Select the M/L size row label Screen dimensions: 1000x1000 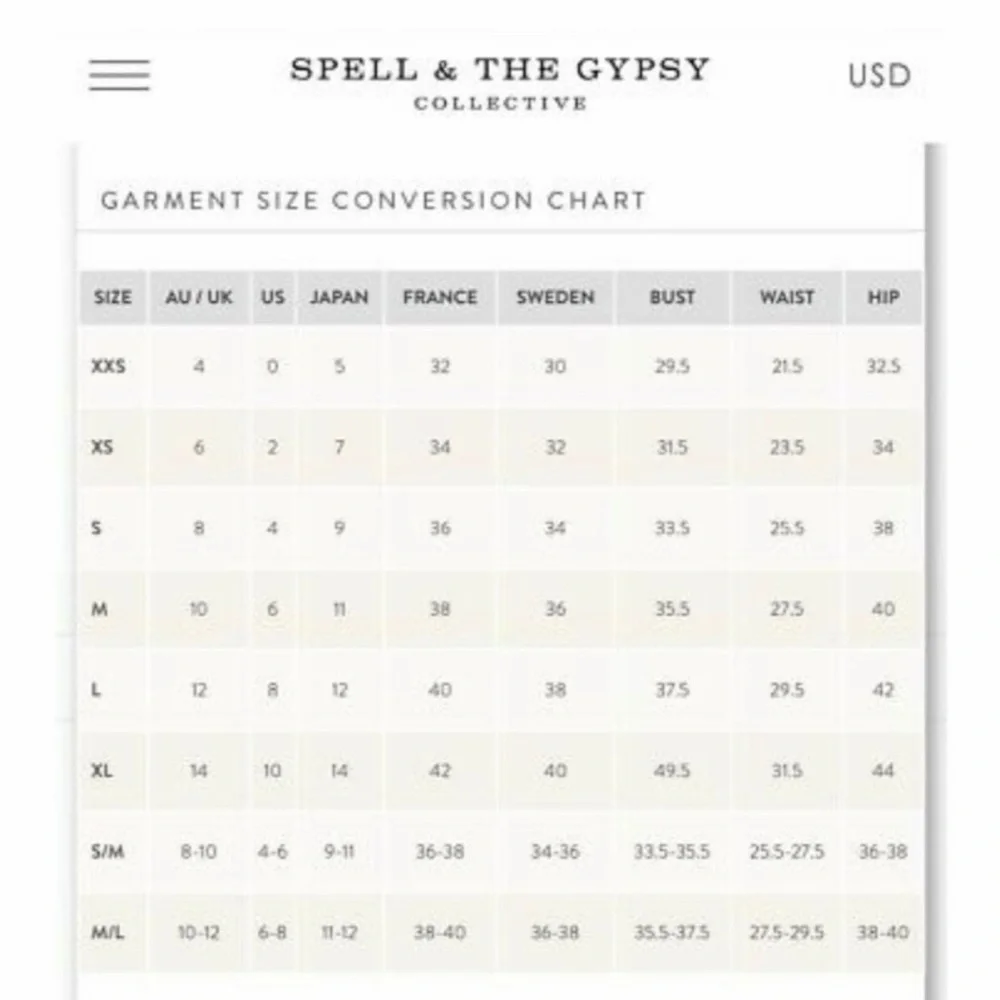point(107,932)
